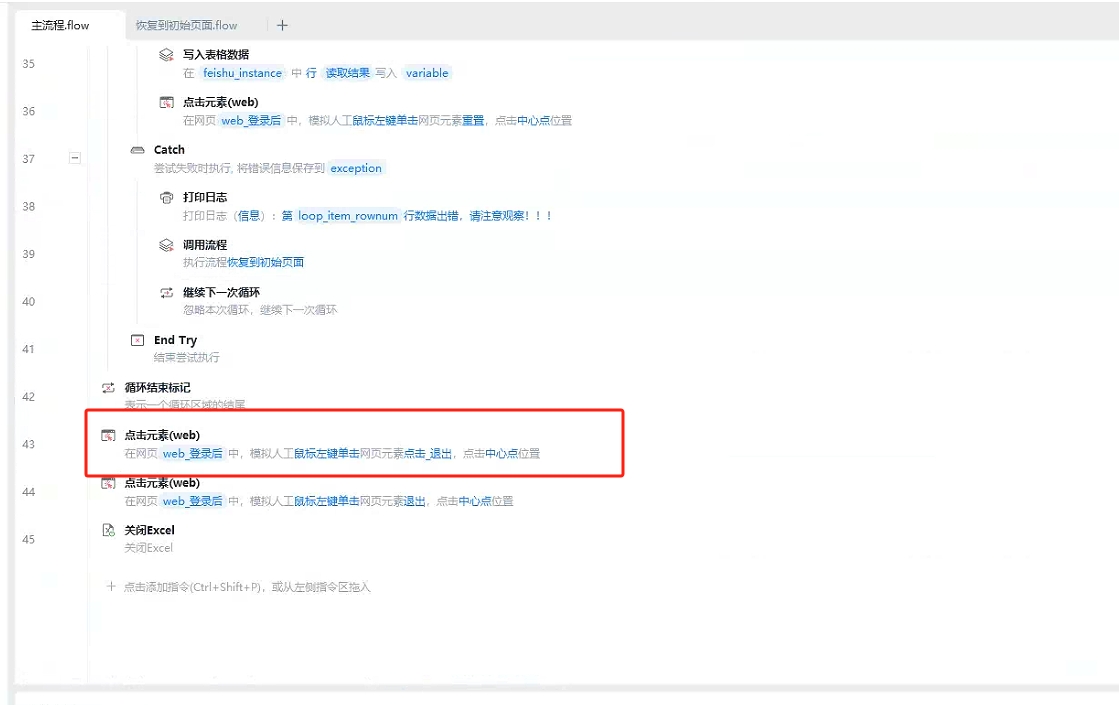Select the 继续下一次循环 step title
1119x705 pixels.
pyautogui.click(x=221, y=293)
